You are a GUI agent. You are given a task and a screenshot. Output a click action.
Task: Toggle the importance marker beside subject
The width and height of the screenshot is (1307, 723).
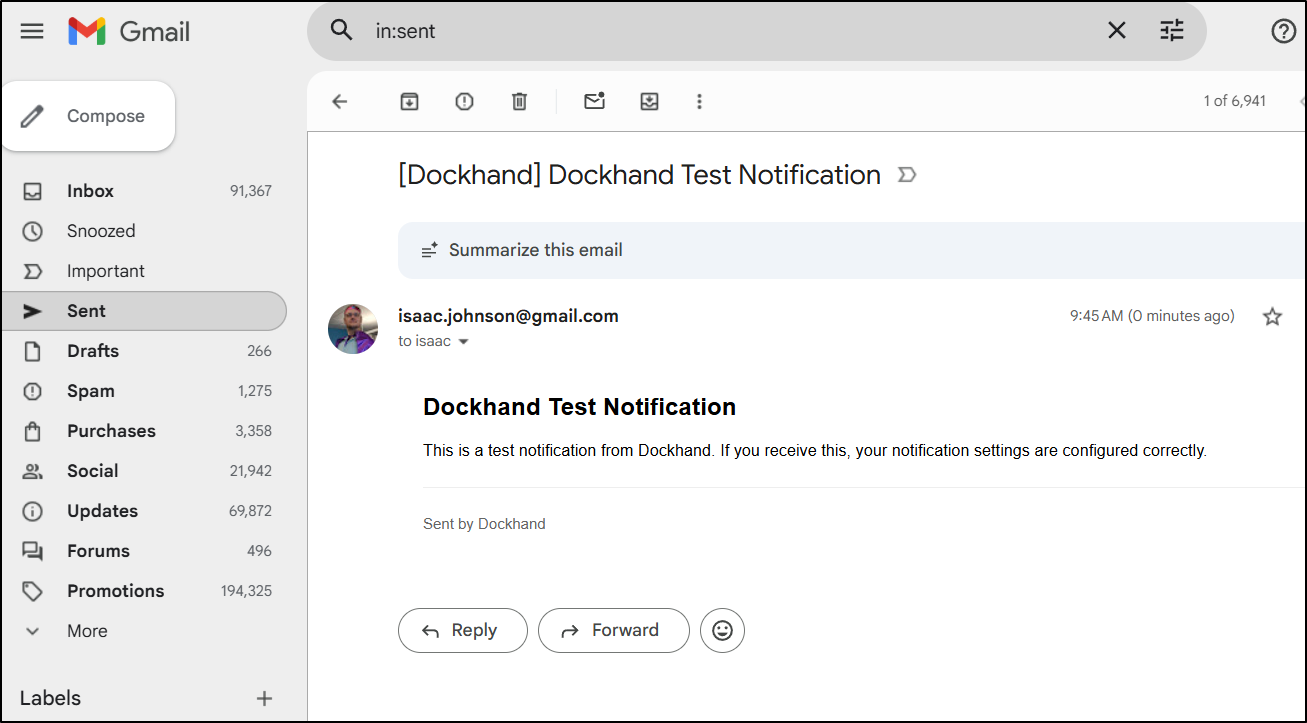point(907,175)
